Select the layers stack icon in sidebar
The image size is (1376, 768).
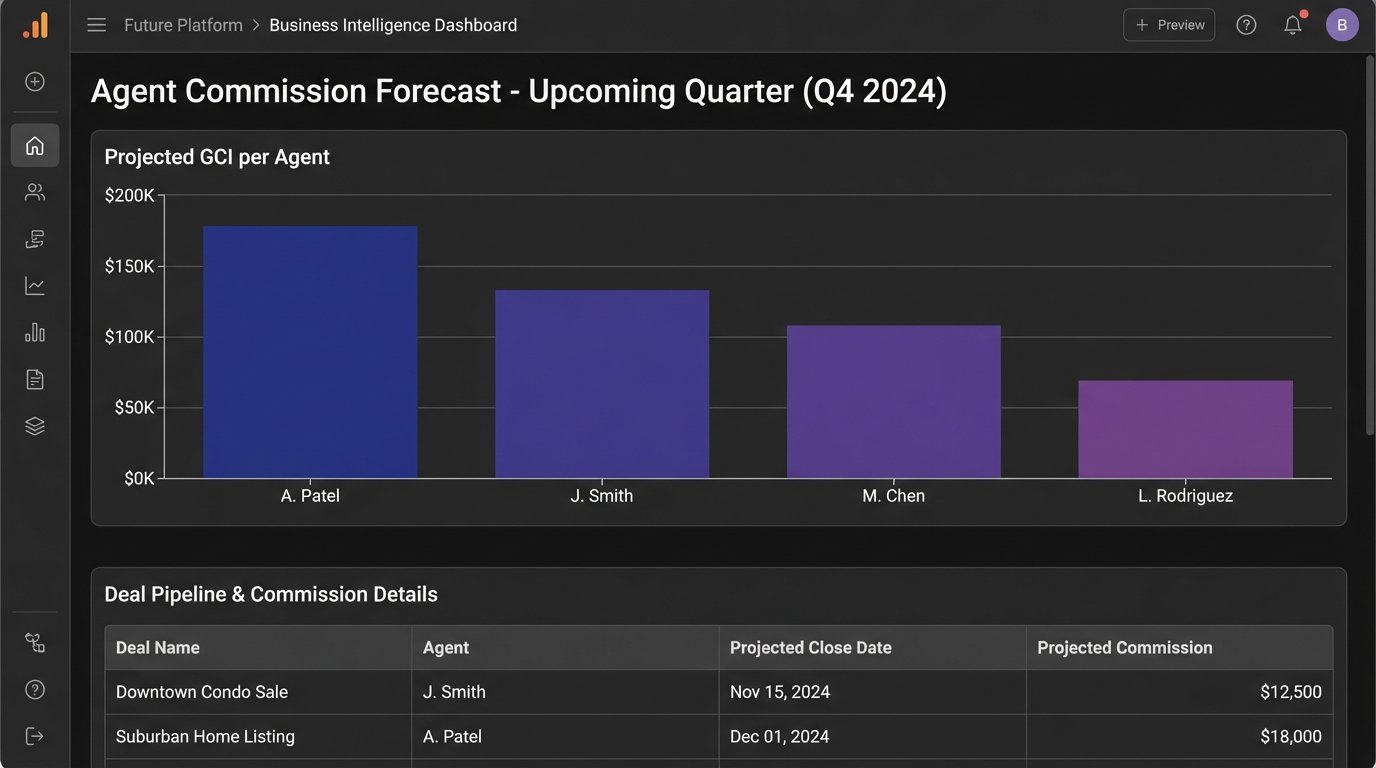[x=34, y=425]
